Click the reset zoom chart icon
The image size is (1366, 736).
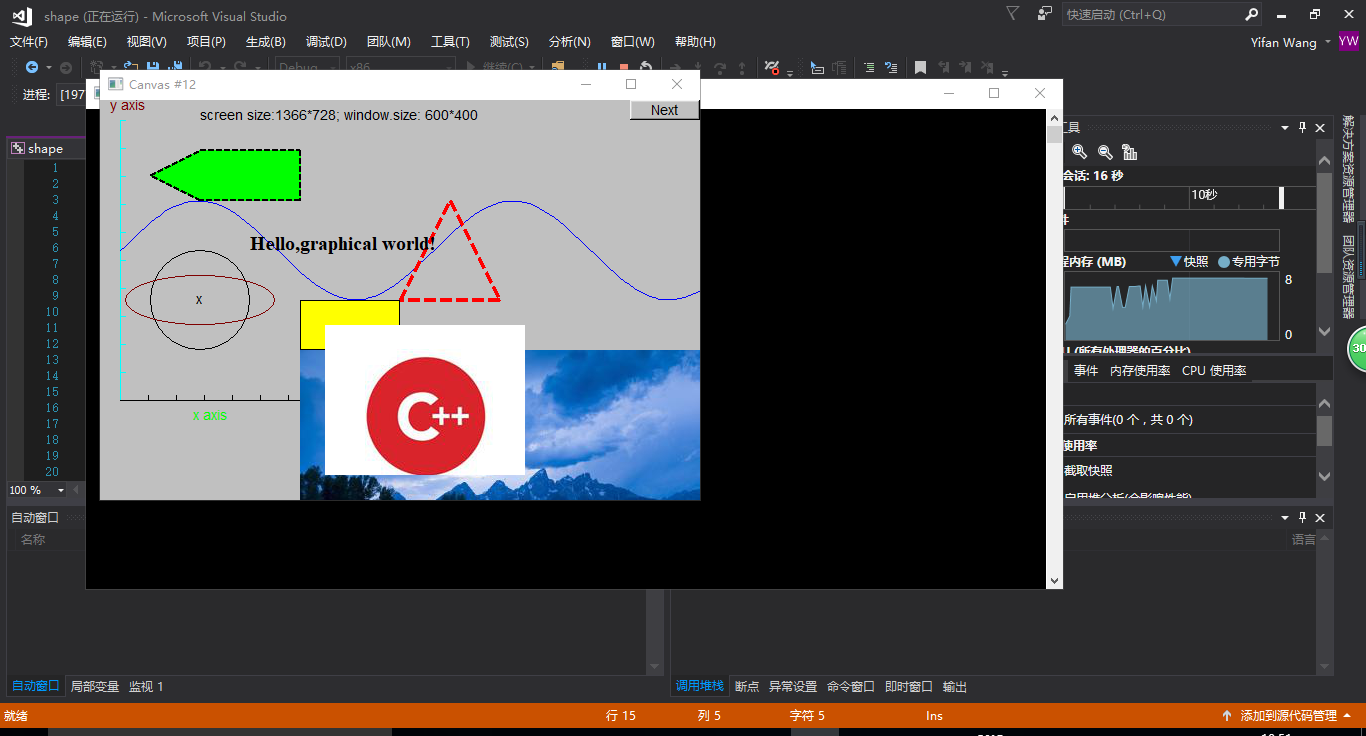pos(1130,152)
